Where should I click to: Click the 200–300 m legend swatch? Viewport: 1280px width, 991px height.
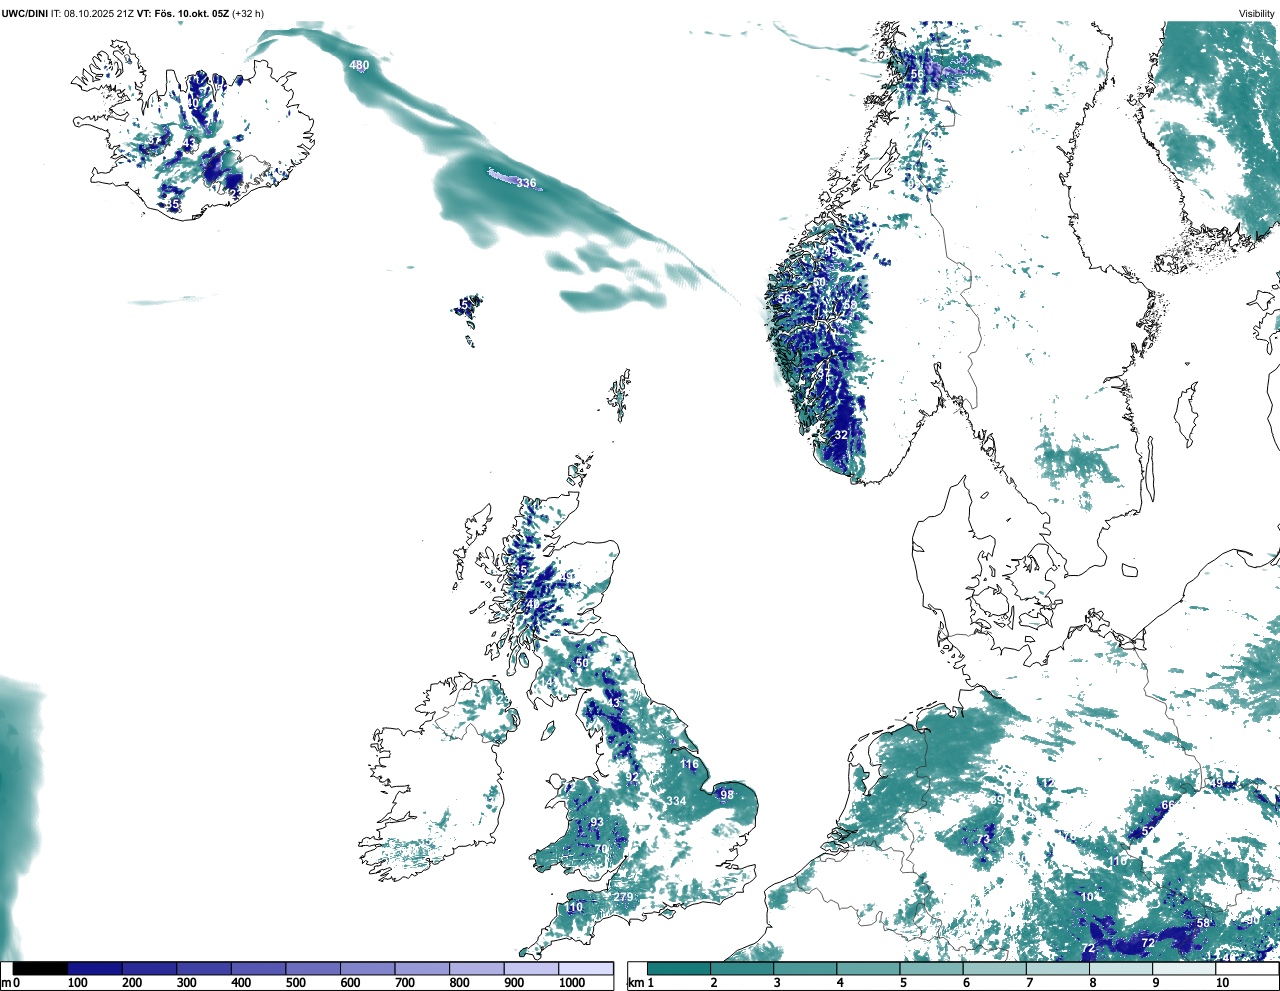tap(150, 968)
